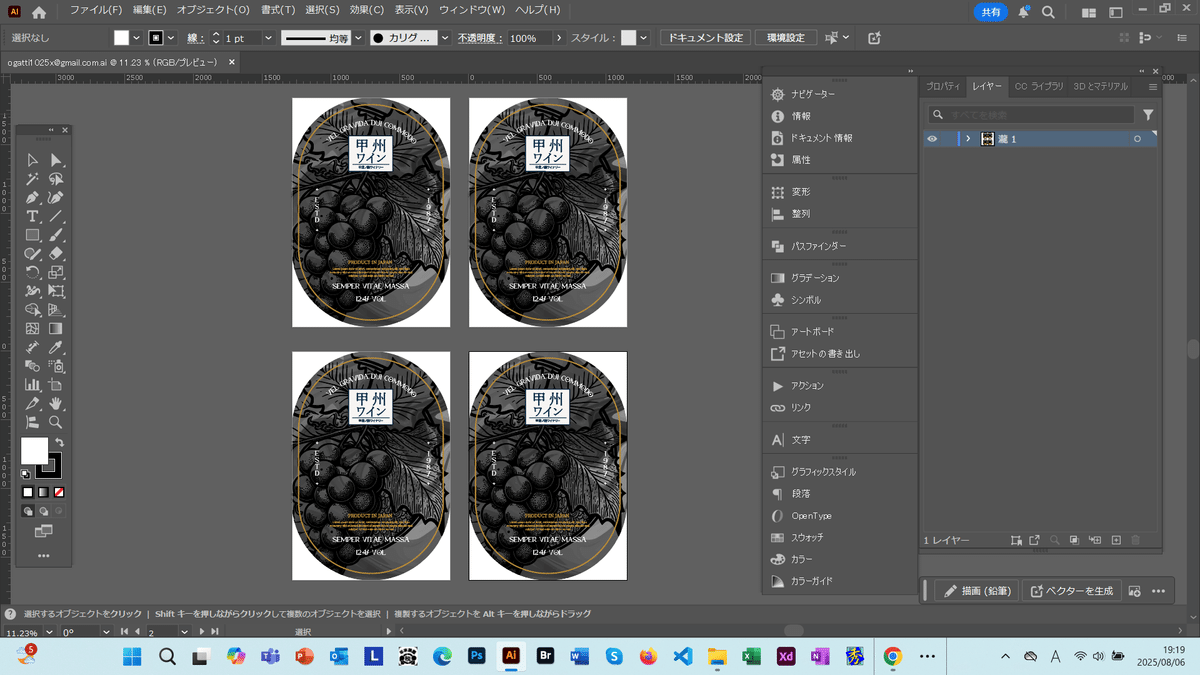Viewport: 1200px width, 675px height.
Task: Click the 共有 share button
Action: [989, 13]
